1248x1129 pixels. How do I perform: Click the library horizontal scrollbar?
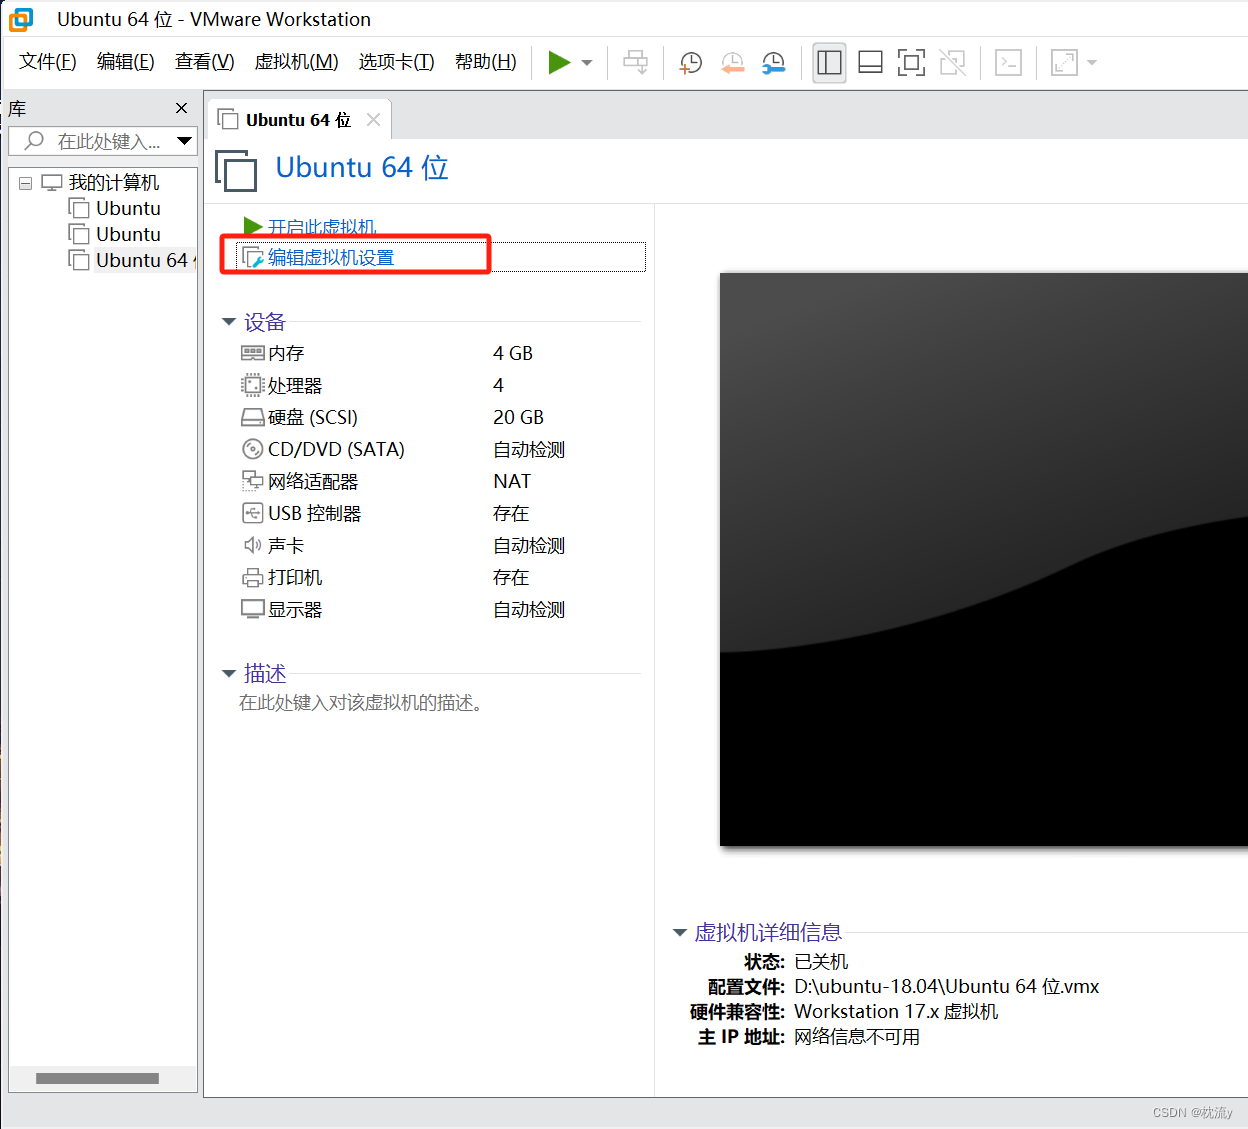click(97, 1078)
